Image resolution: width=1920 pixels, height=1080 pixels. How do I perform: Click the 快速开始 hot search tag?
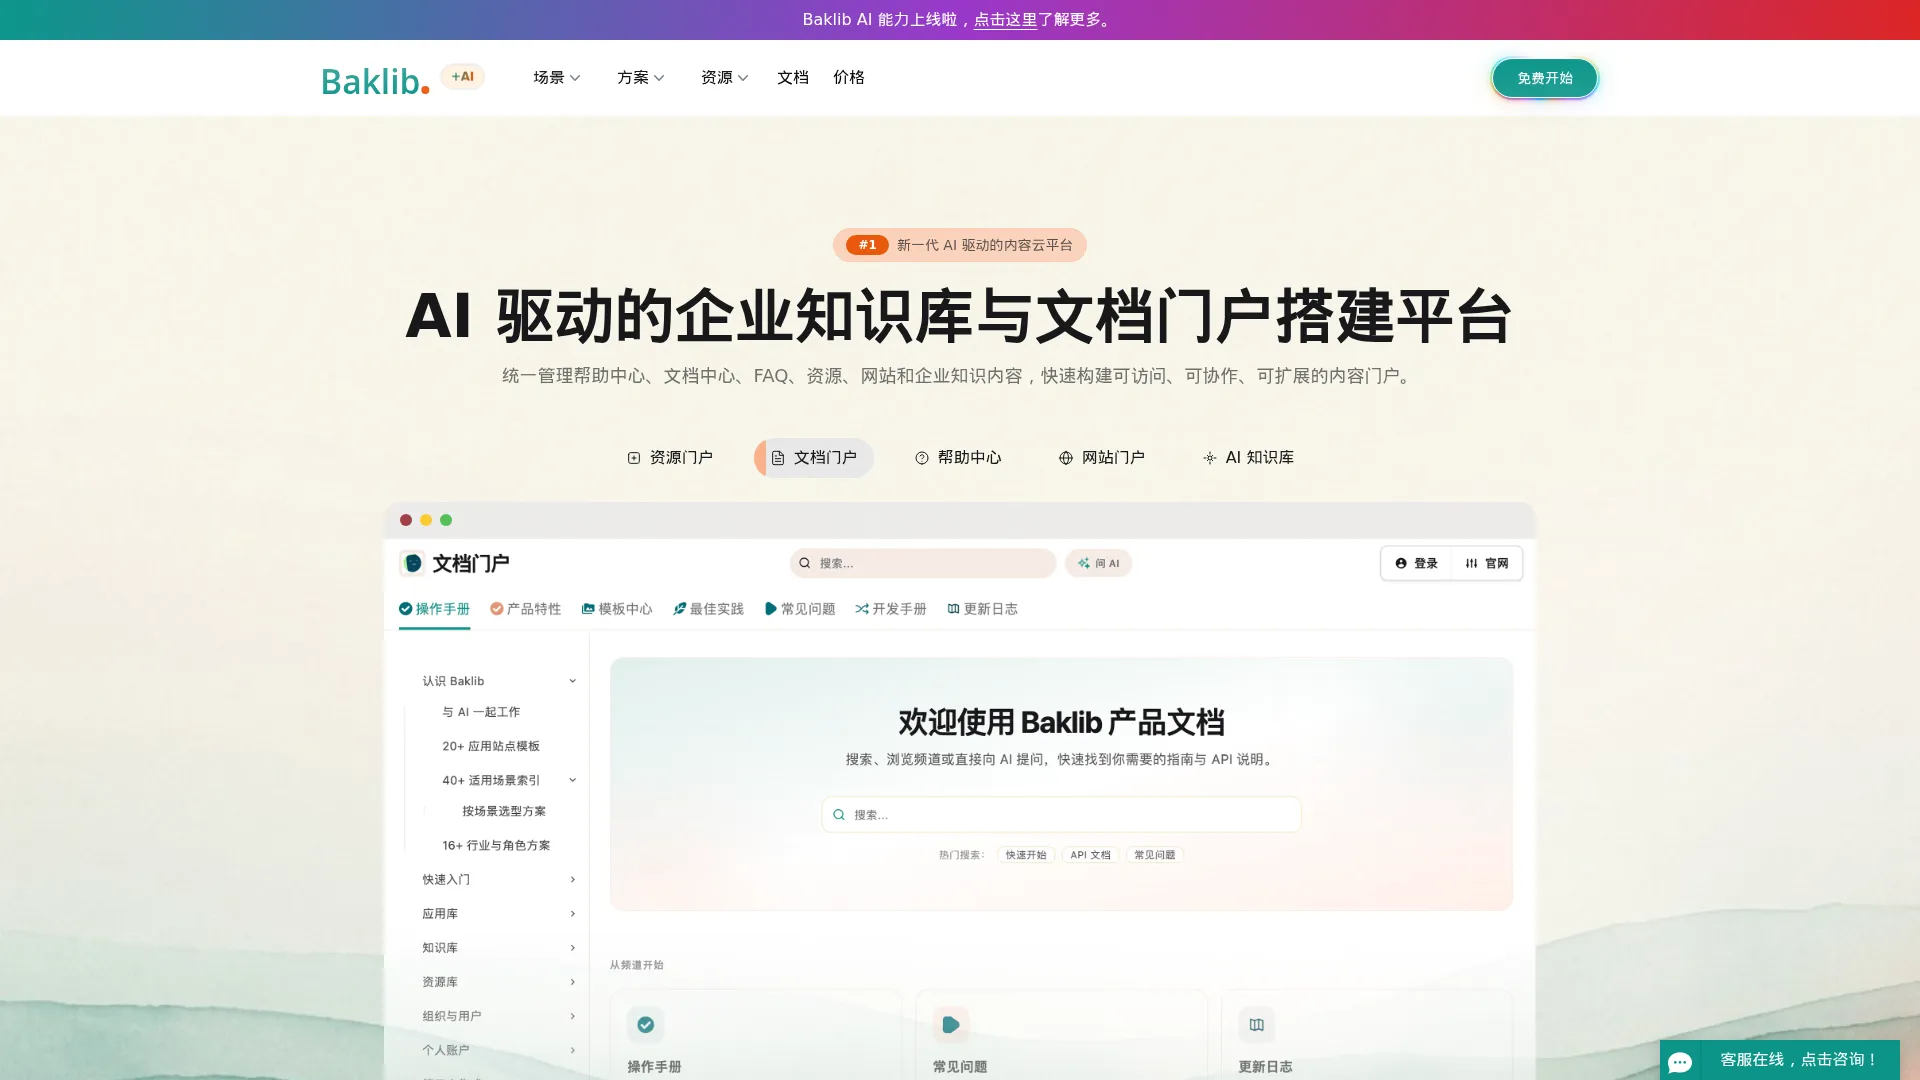[1026, 855]
